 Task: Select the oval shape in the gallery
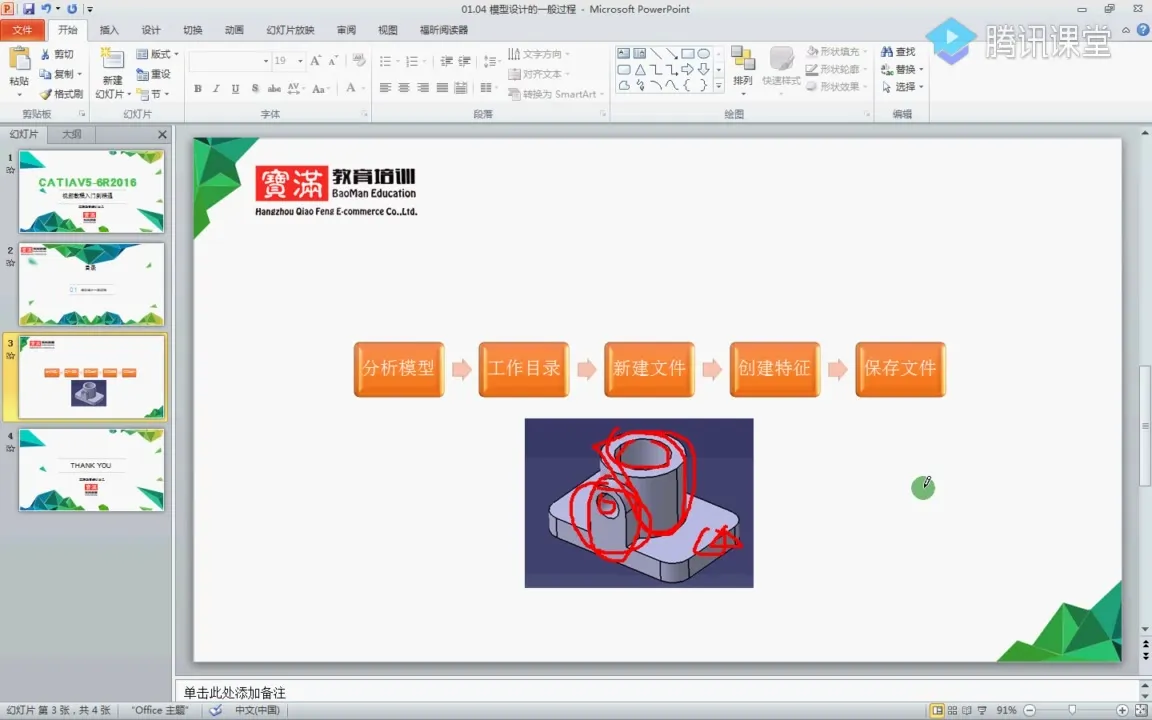point(704,52)
